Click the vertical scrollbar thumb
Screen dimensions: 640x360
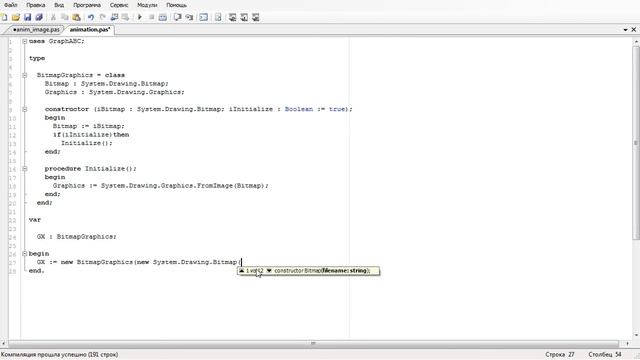[x=636, y=143]
